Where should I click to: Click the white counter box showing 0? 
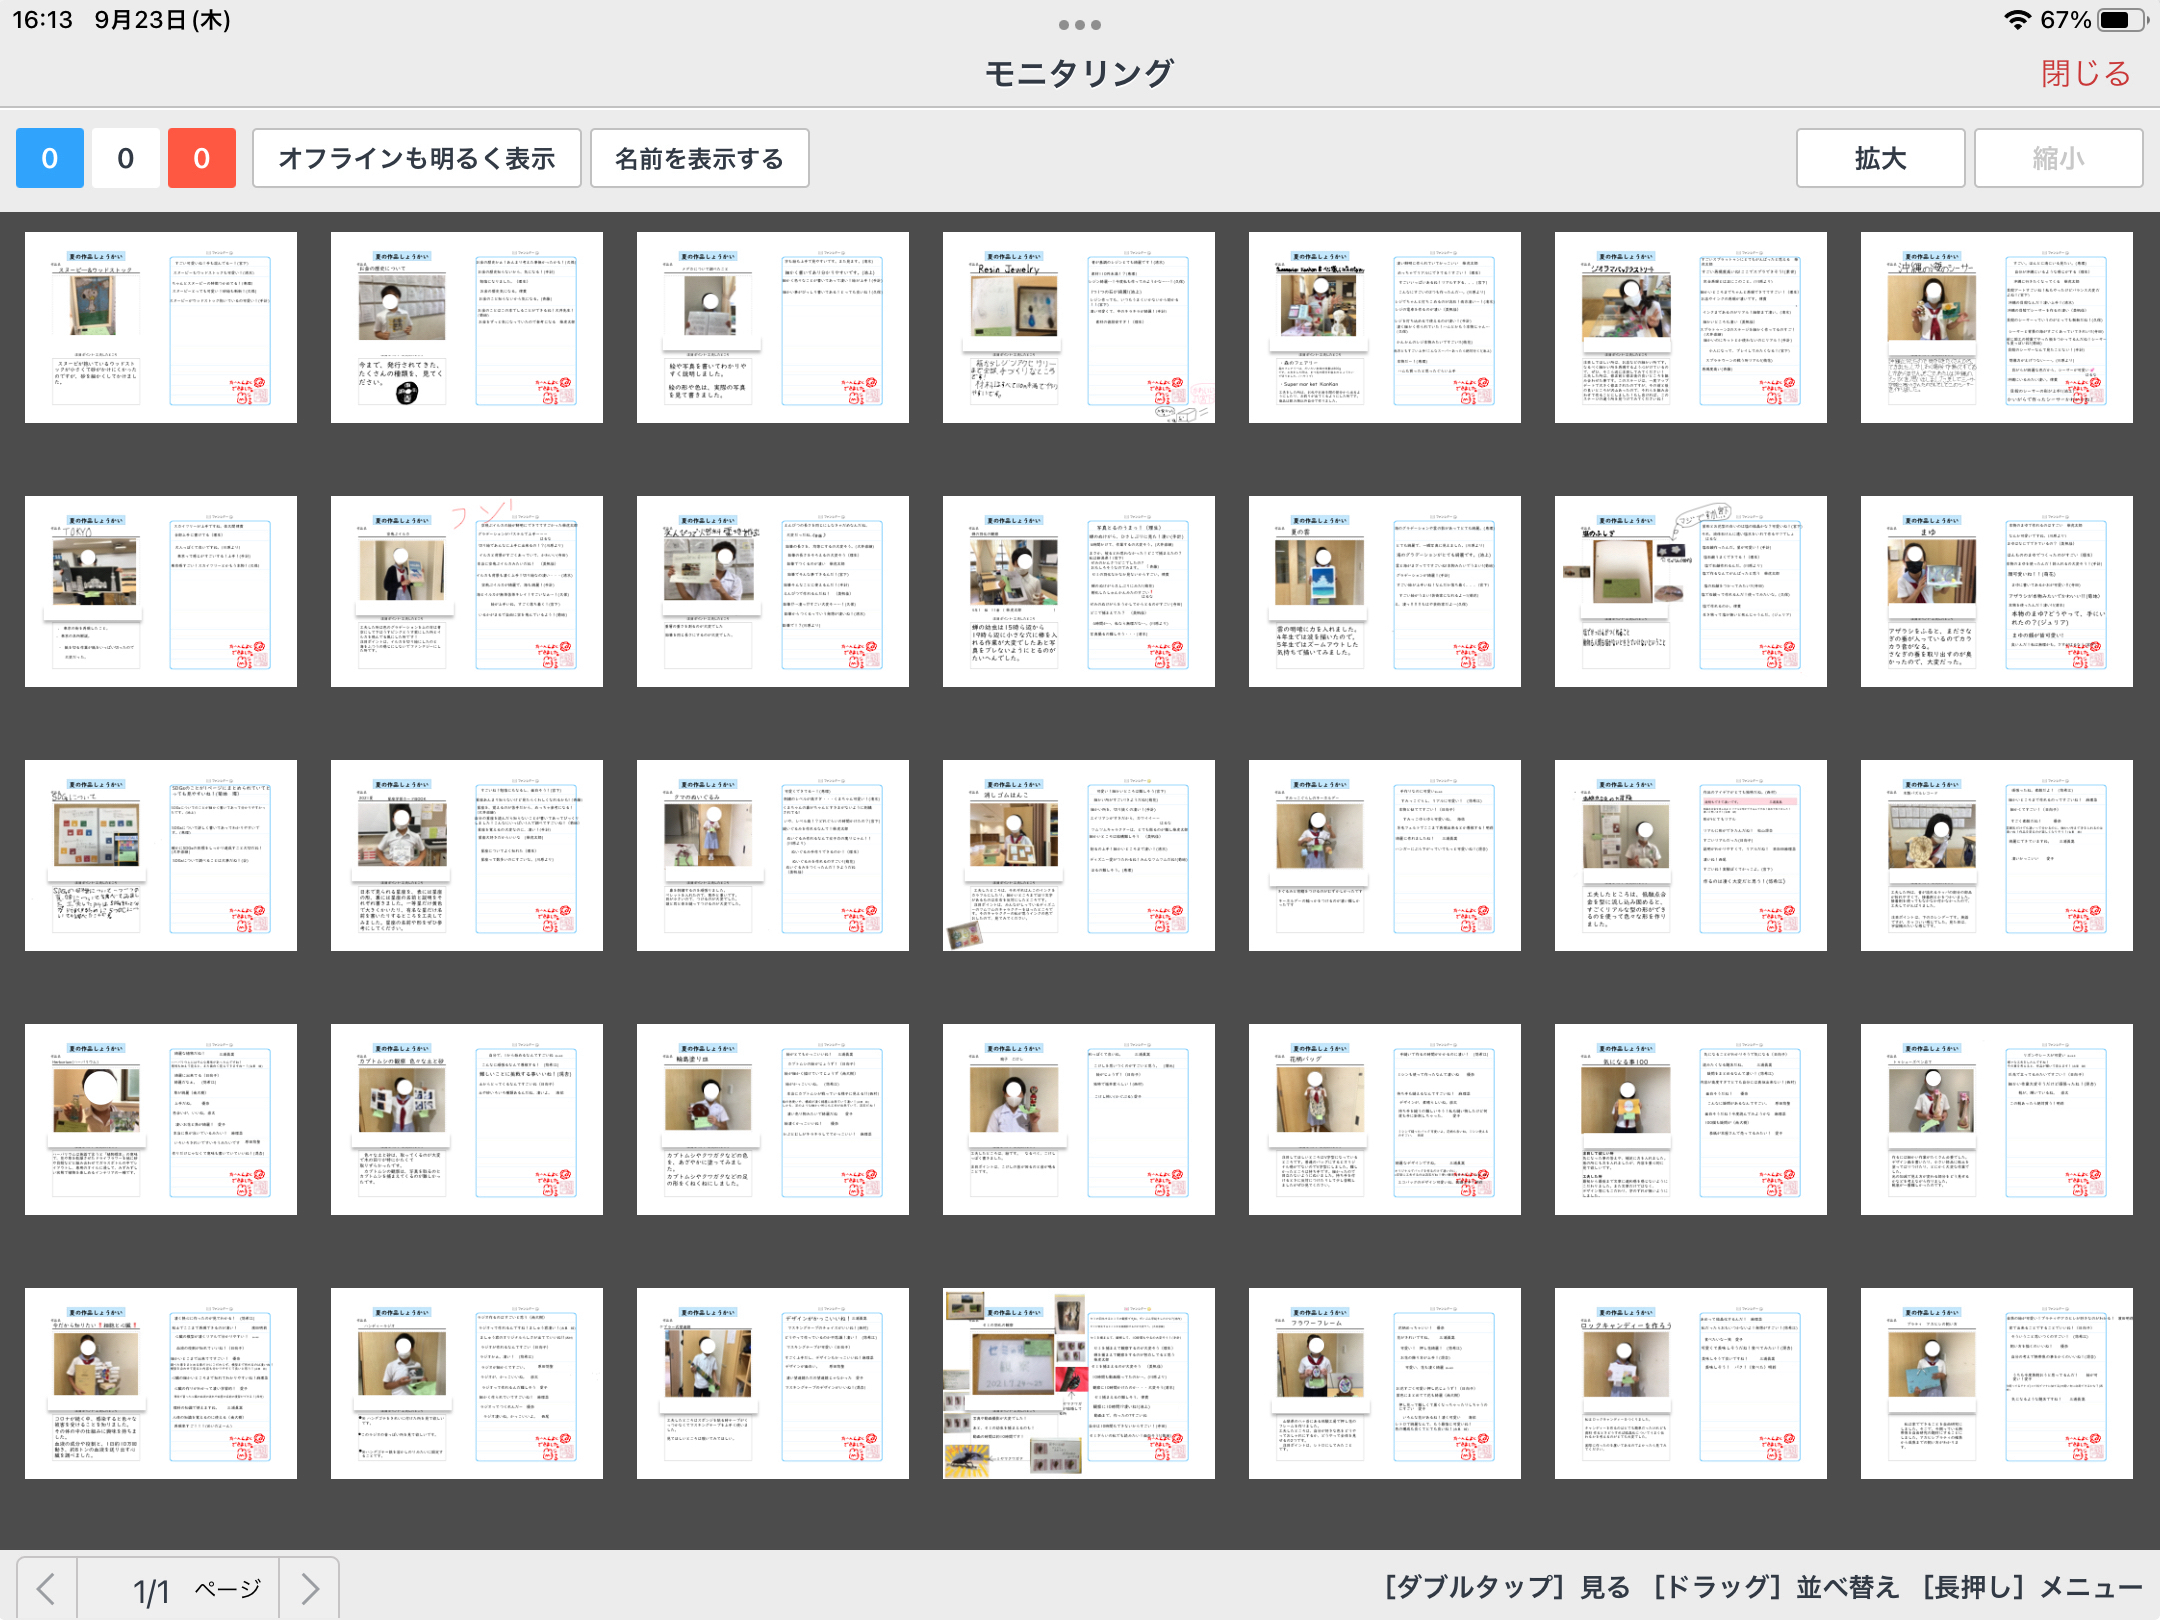pyautogui.click(x=125, y=158)
